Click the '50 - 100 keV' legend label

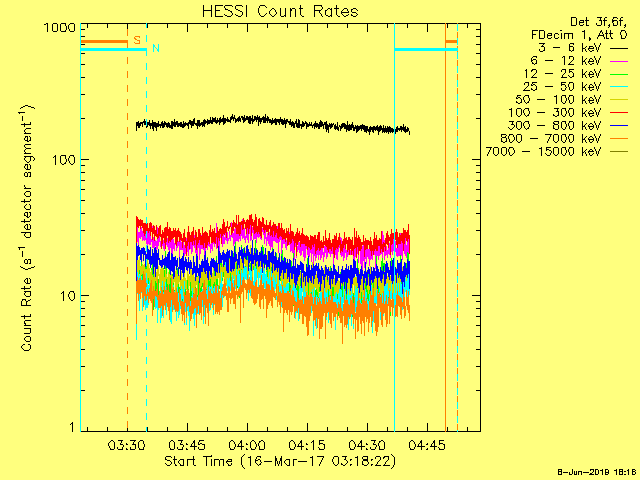[x=558, y=100]
